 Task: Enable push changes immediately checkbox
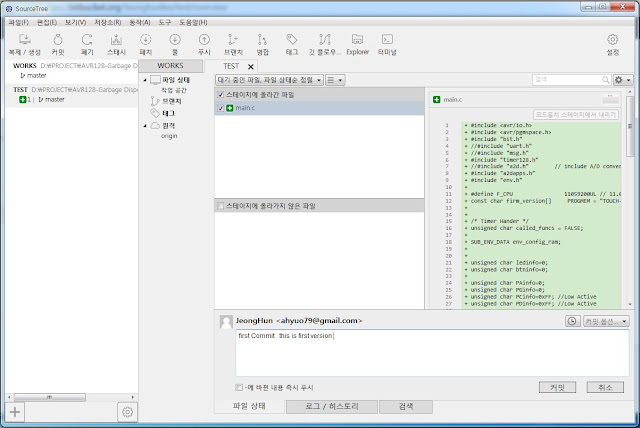(x=239, y=387)
